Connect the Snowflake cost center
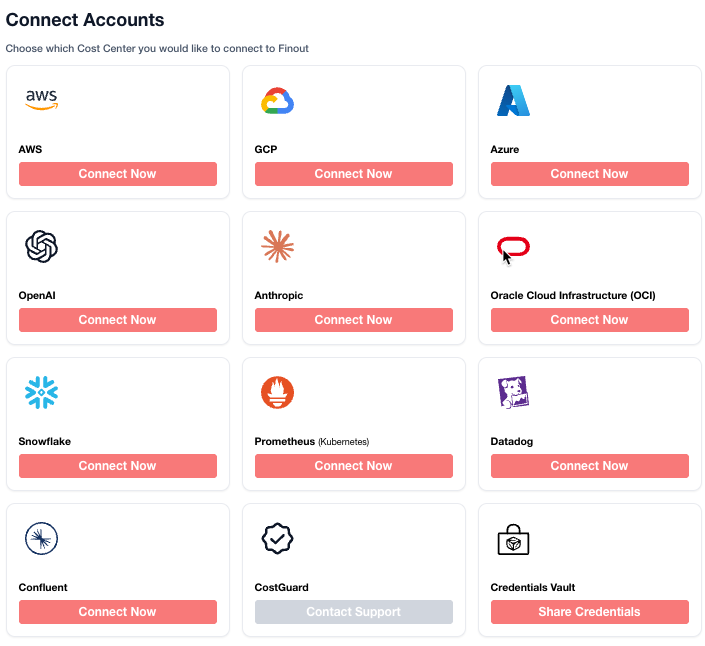 tap(117, 466)
